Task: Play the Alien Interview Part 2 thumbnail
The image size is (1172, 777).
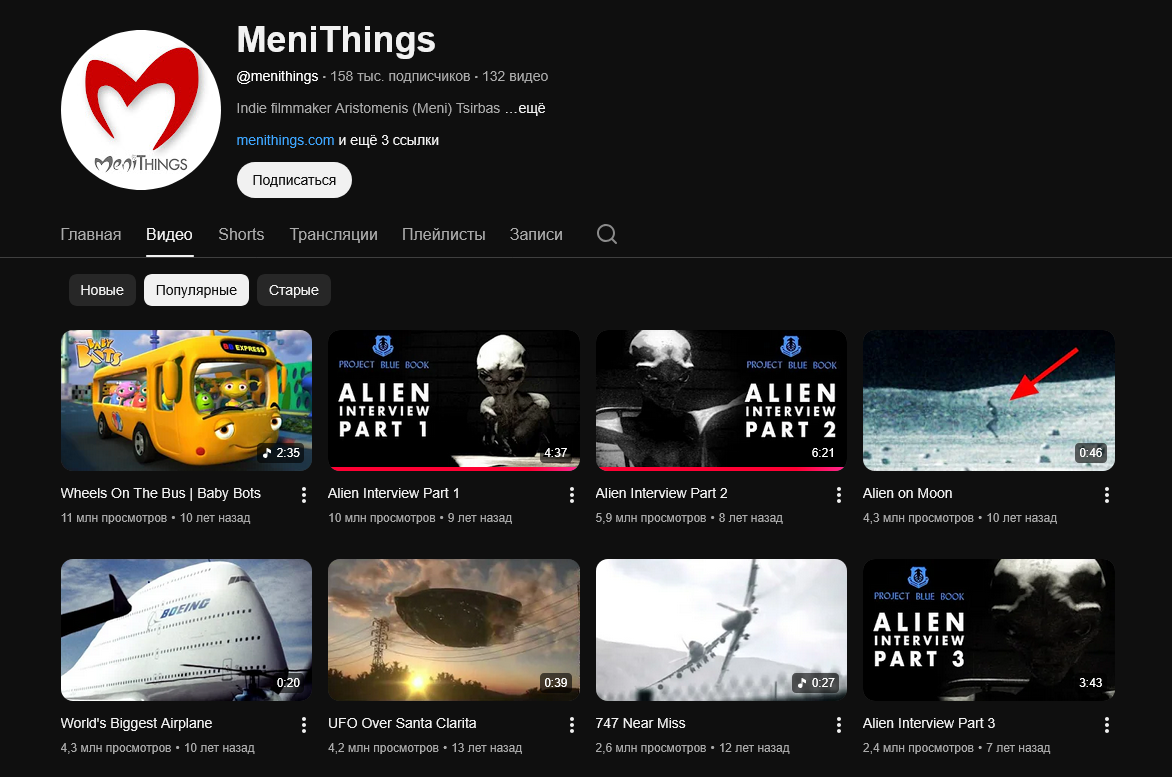Action: pos(721,400)
